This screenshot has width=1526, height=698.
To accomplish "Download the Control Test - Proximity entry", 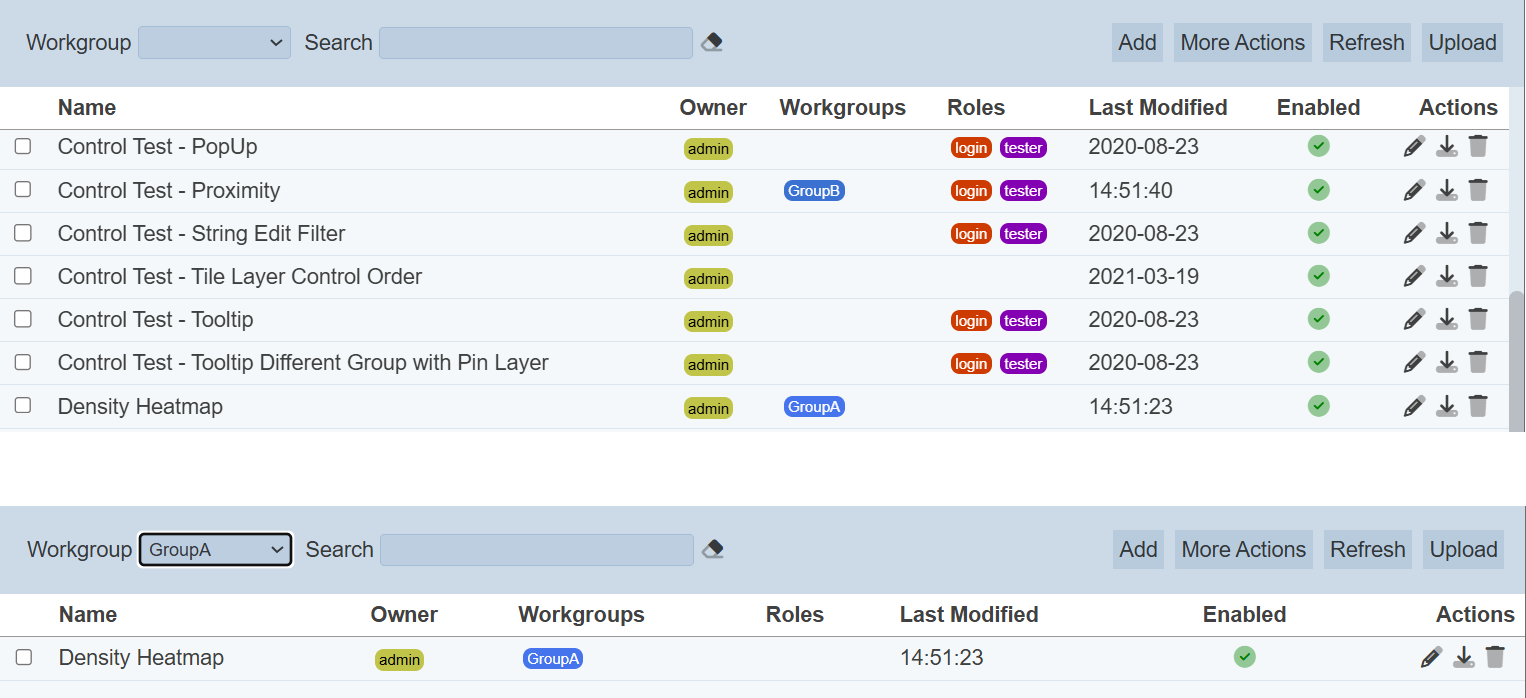I will tap(1446, 190).
